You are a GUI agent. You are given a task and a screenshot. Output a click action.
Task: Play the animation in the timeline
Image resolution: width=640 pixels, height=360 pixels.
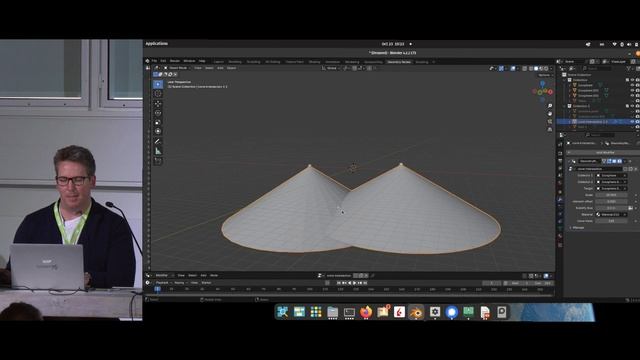[354, 283]
